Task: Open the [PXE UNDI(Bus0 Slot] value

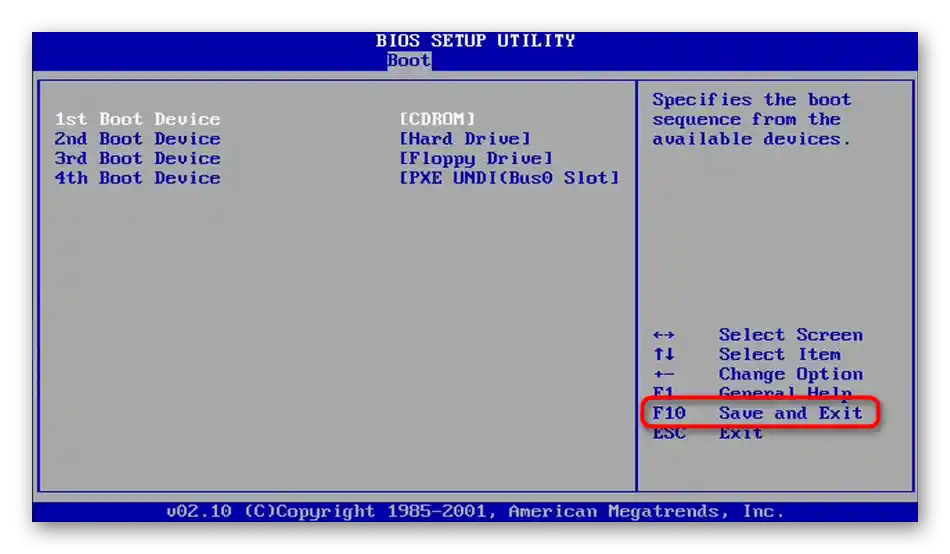Action: [x=509, y=178]
